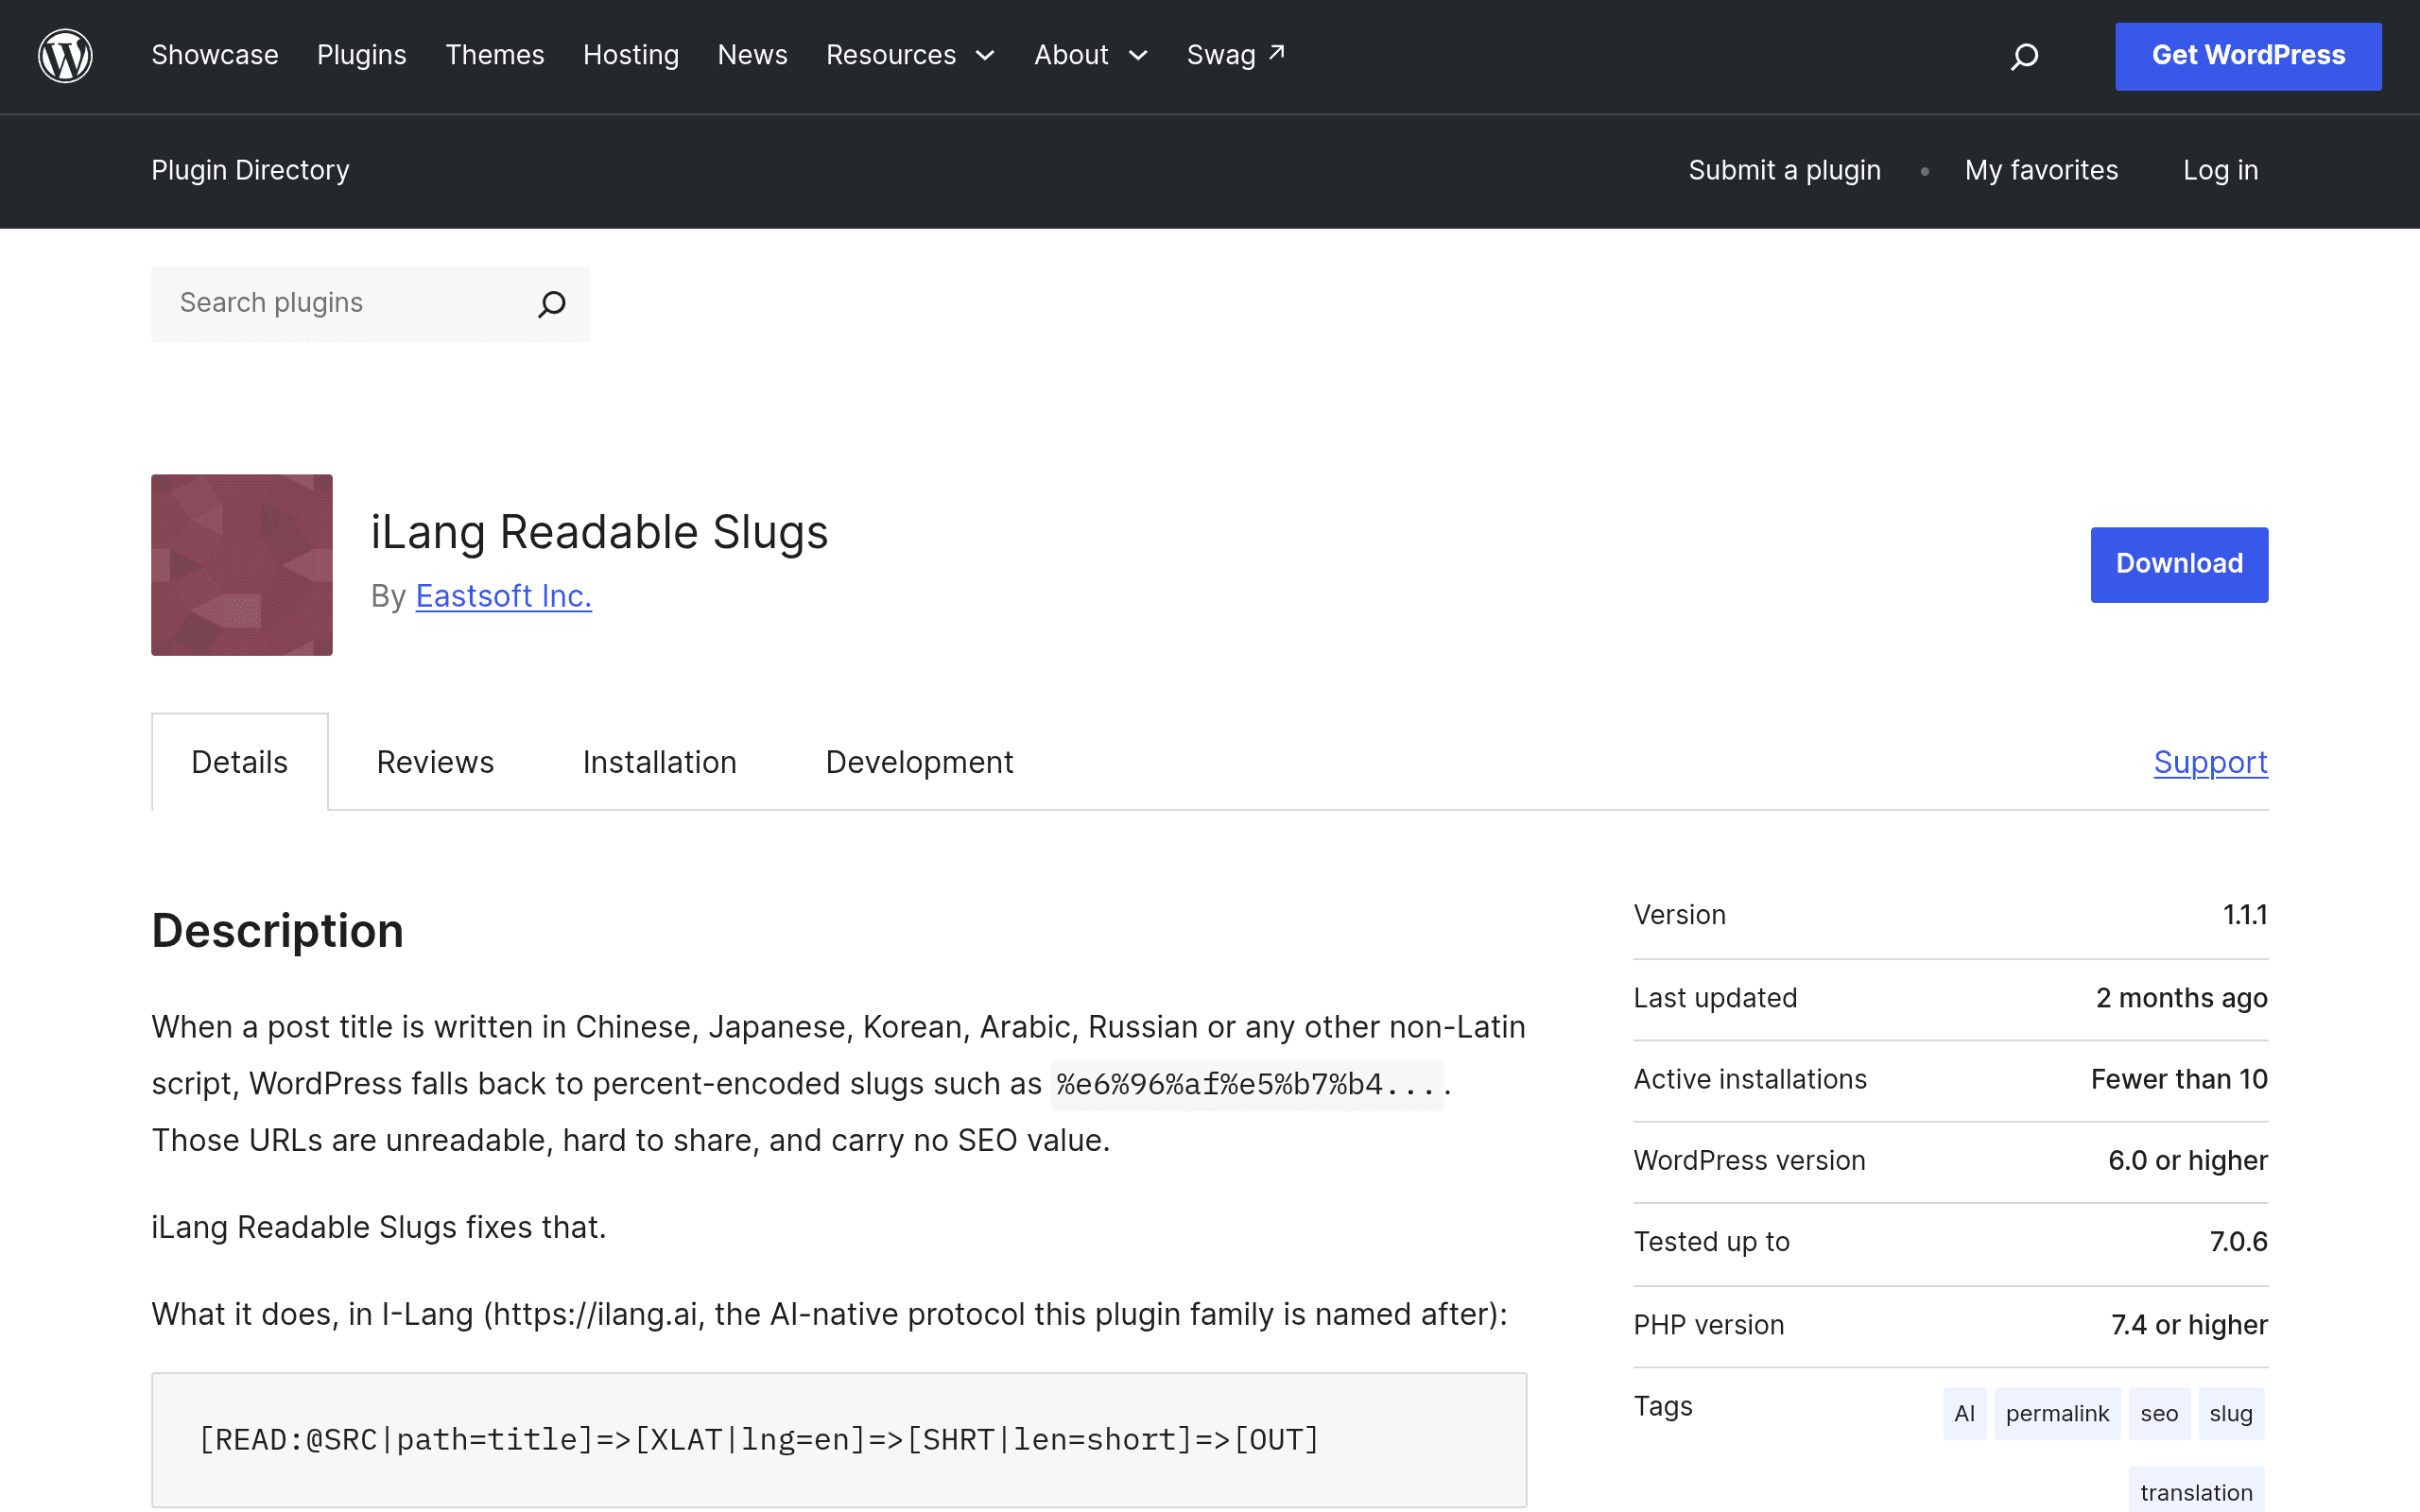Click the I-Lang READ/XLAT code block
The image size is (2420, 1512).
click(x=839, y=1440)
